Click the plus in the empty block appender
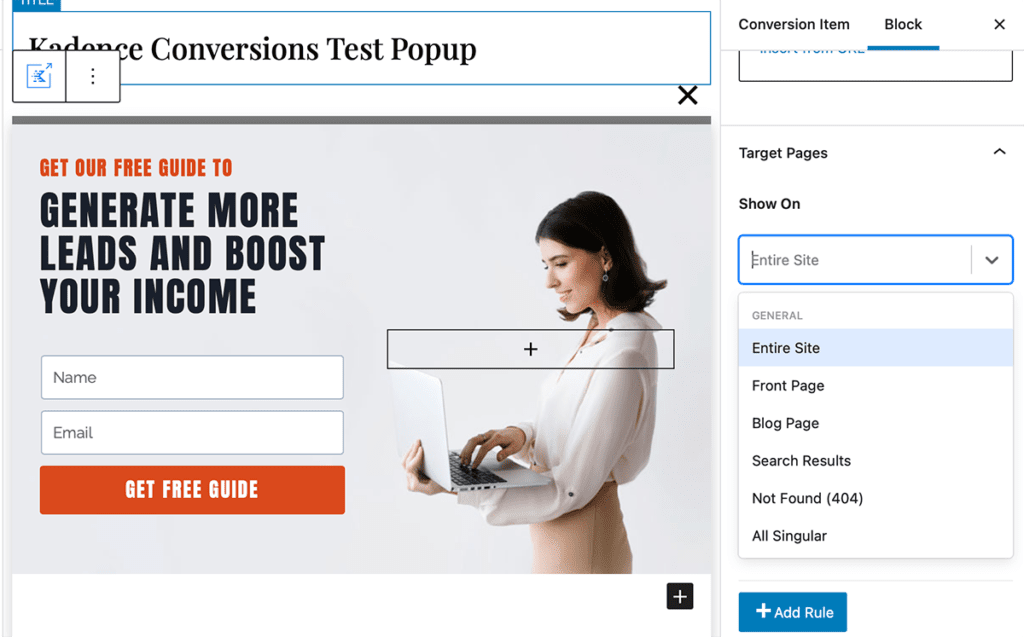 point(530,350)
